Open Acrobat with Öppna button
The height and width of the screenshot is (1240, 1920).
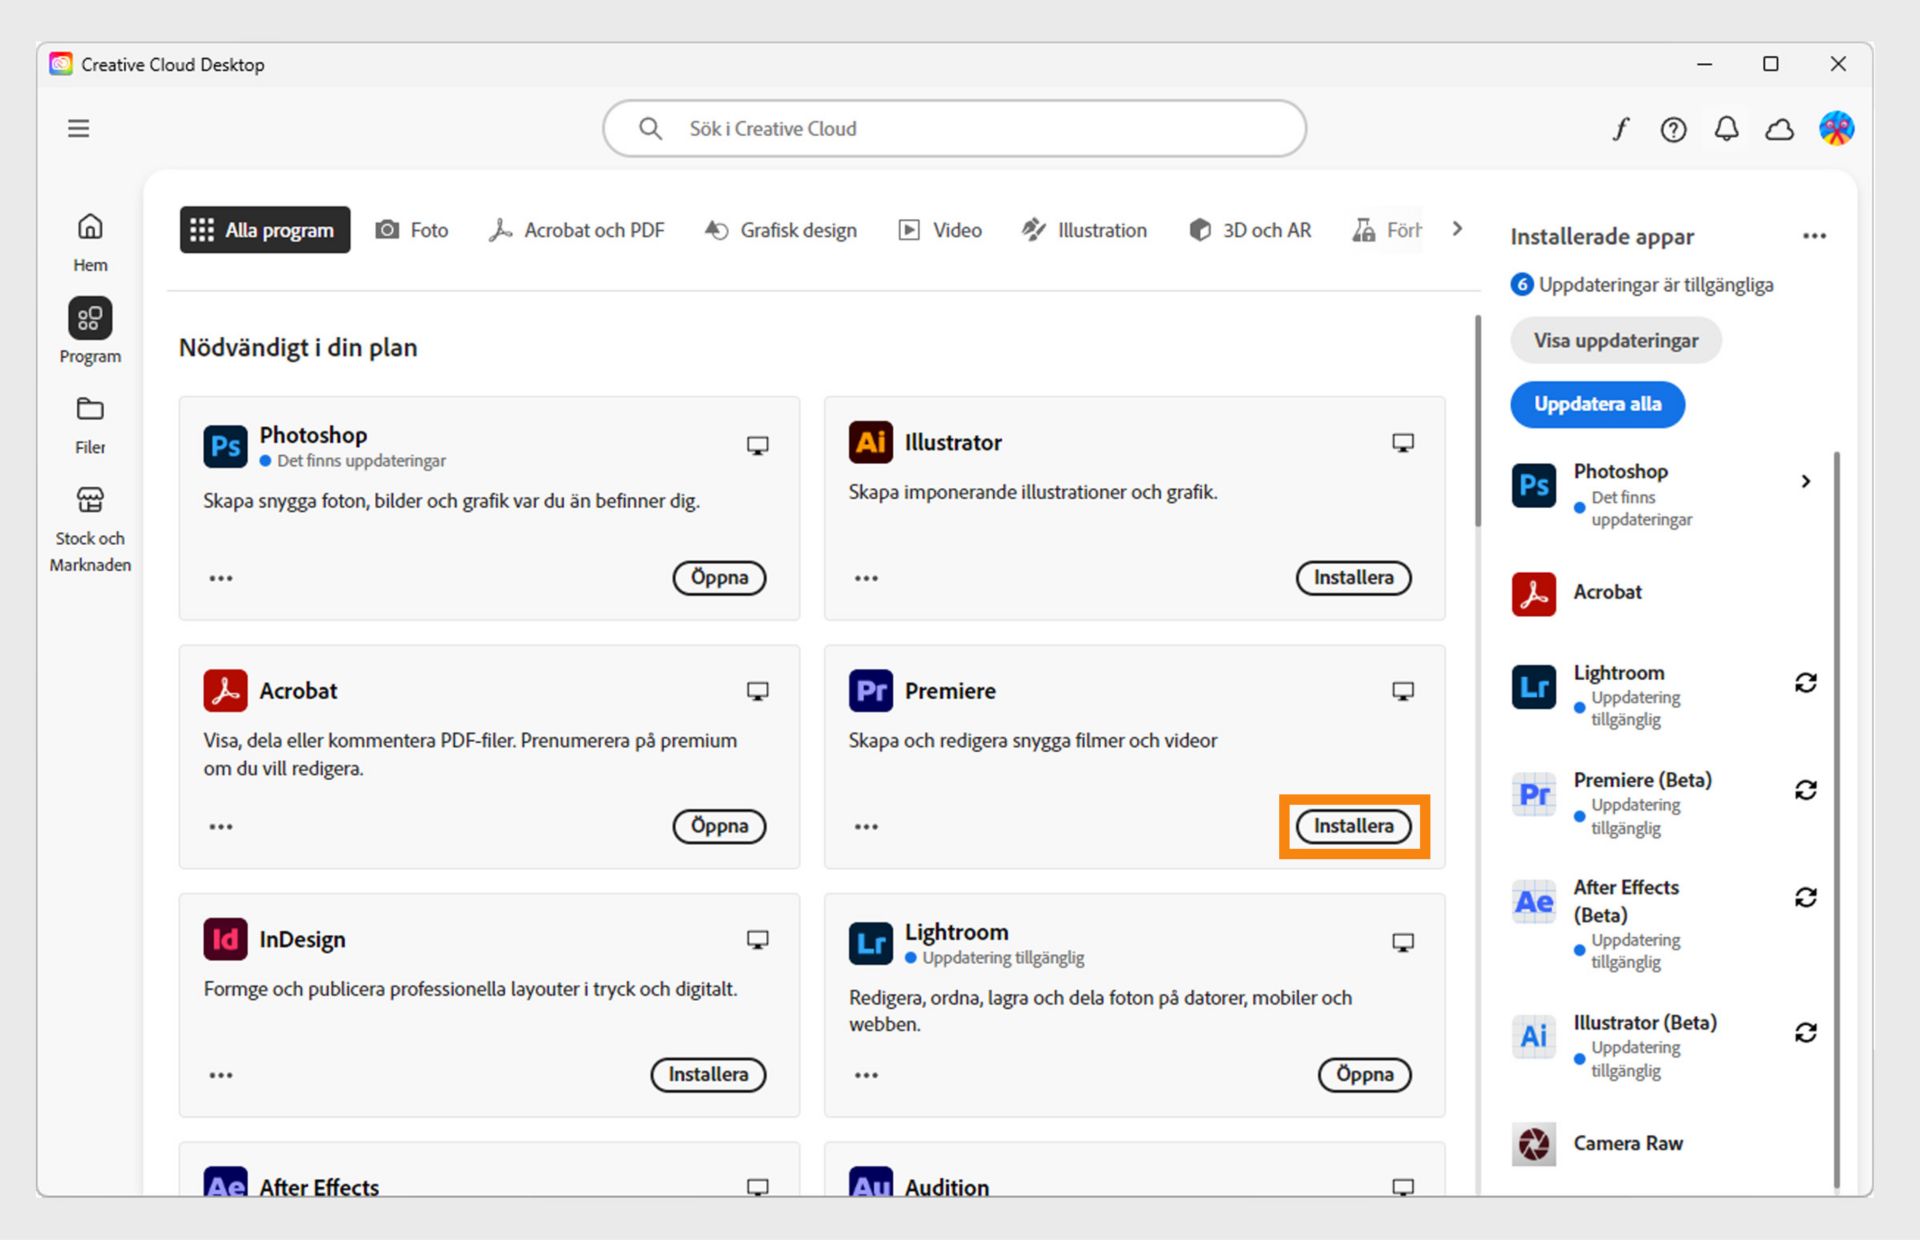(719, 826)
